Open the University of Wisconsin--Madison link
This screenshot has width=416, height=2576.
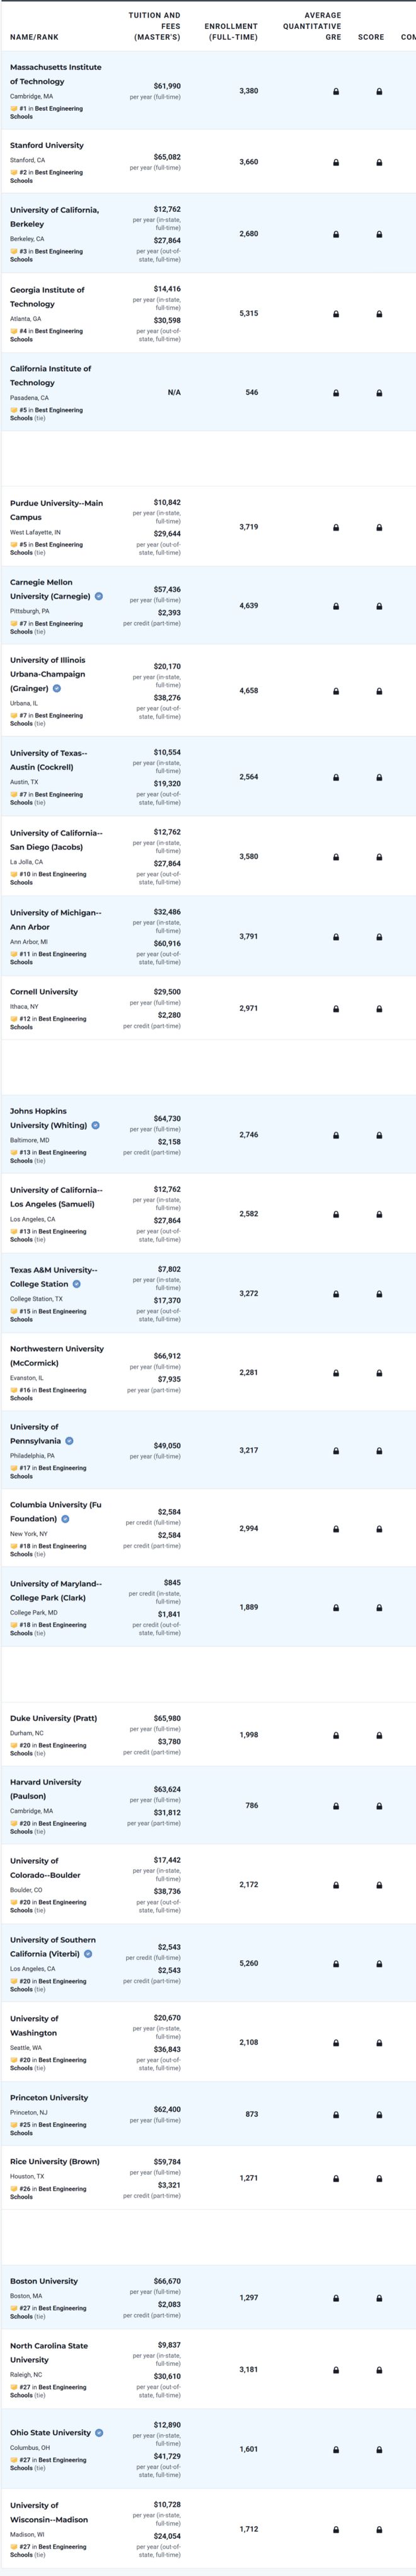pyautogui.click(x=49, y=2512)
